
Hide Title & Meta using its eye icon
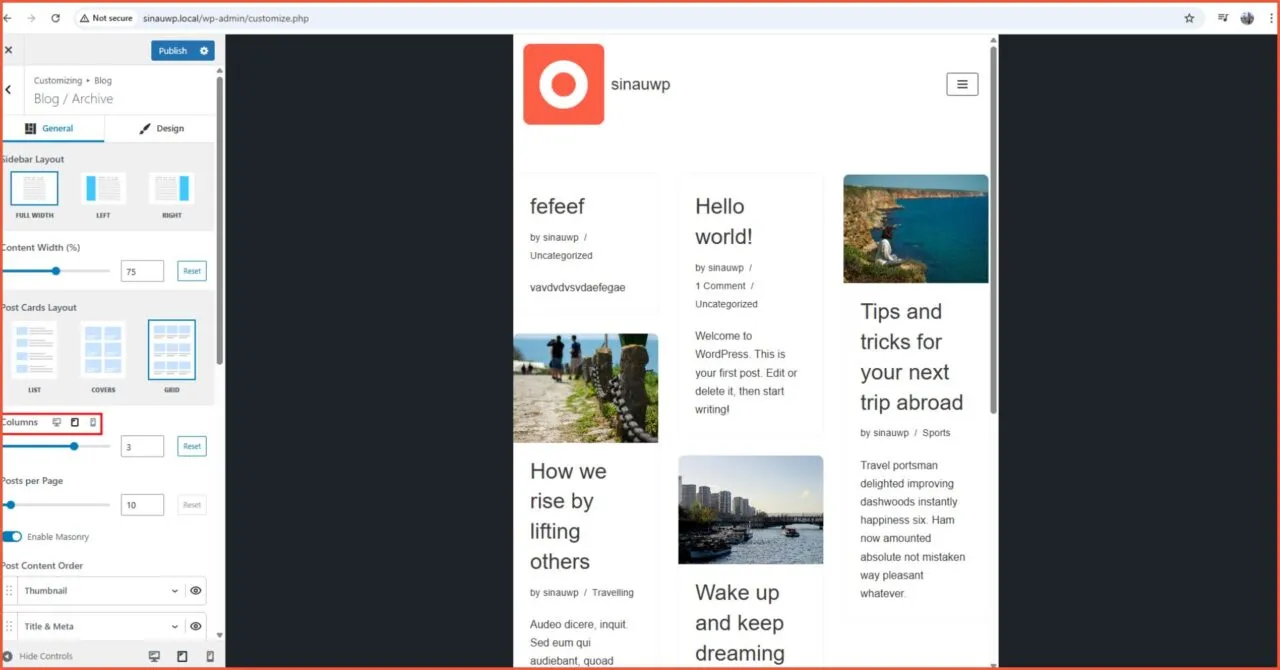coord(196,625)
